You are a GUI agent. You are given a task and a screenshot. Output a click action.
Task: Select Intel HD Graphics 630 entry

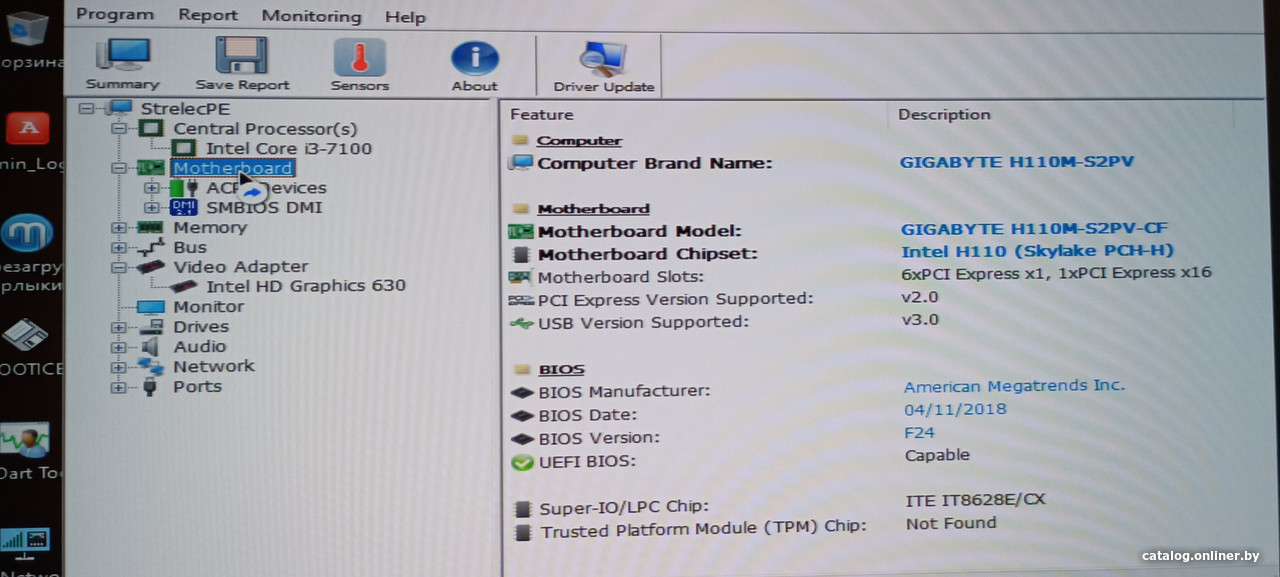(x=306, y=285)
